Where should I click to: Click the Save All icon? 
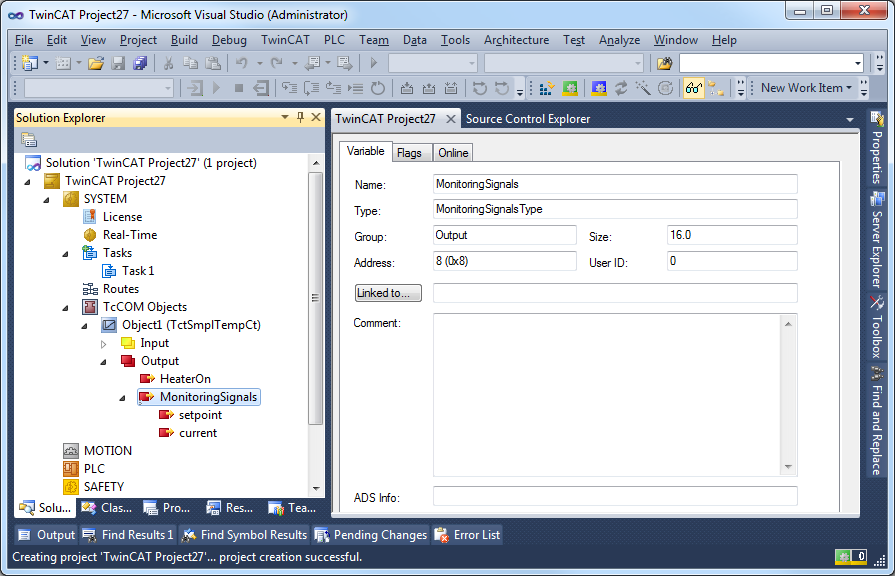[140, 63]
